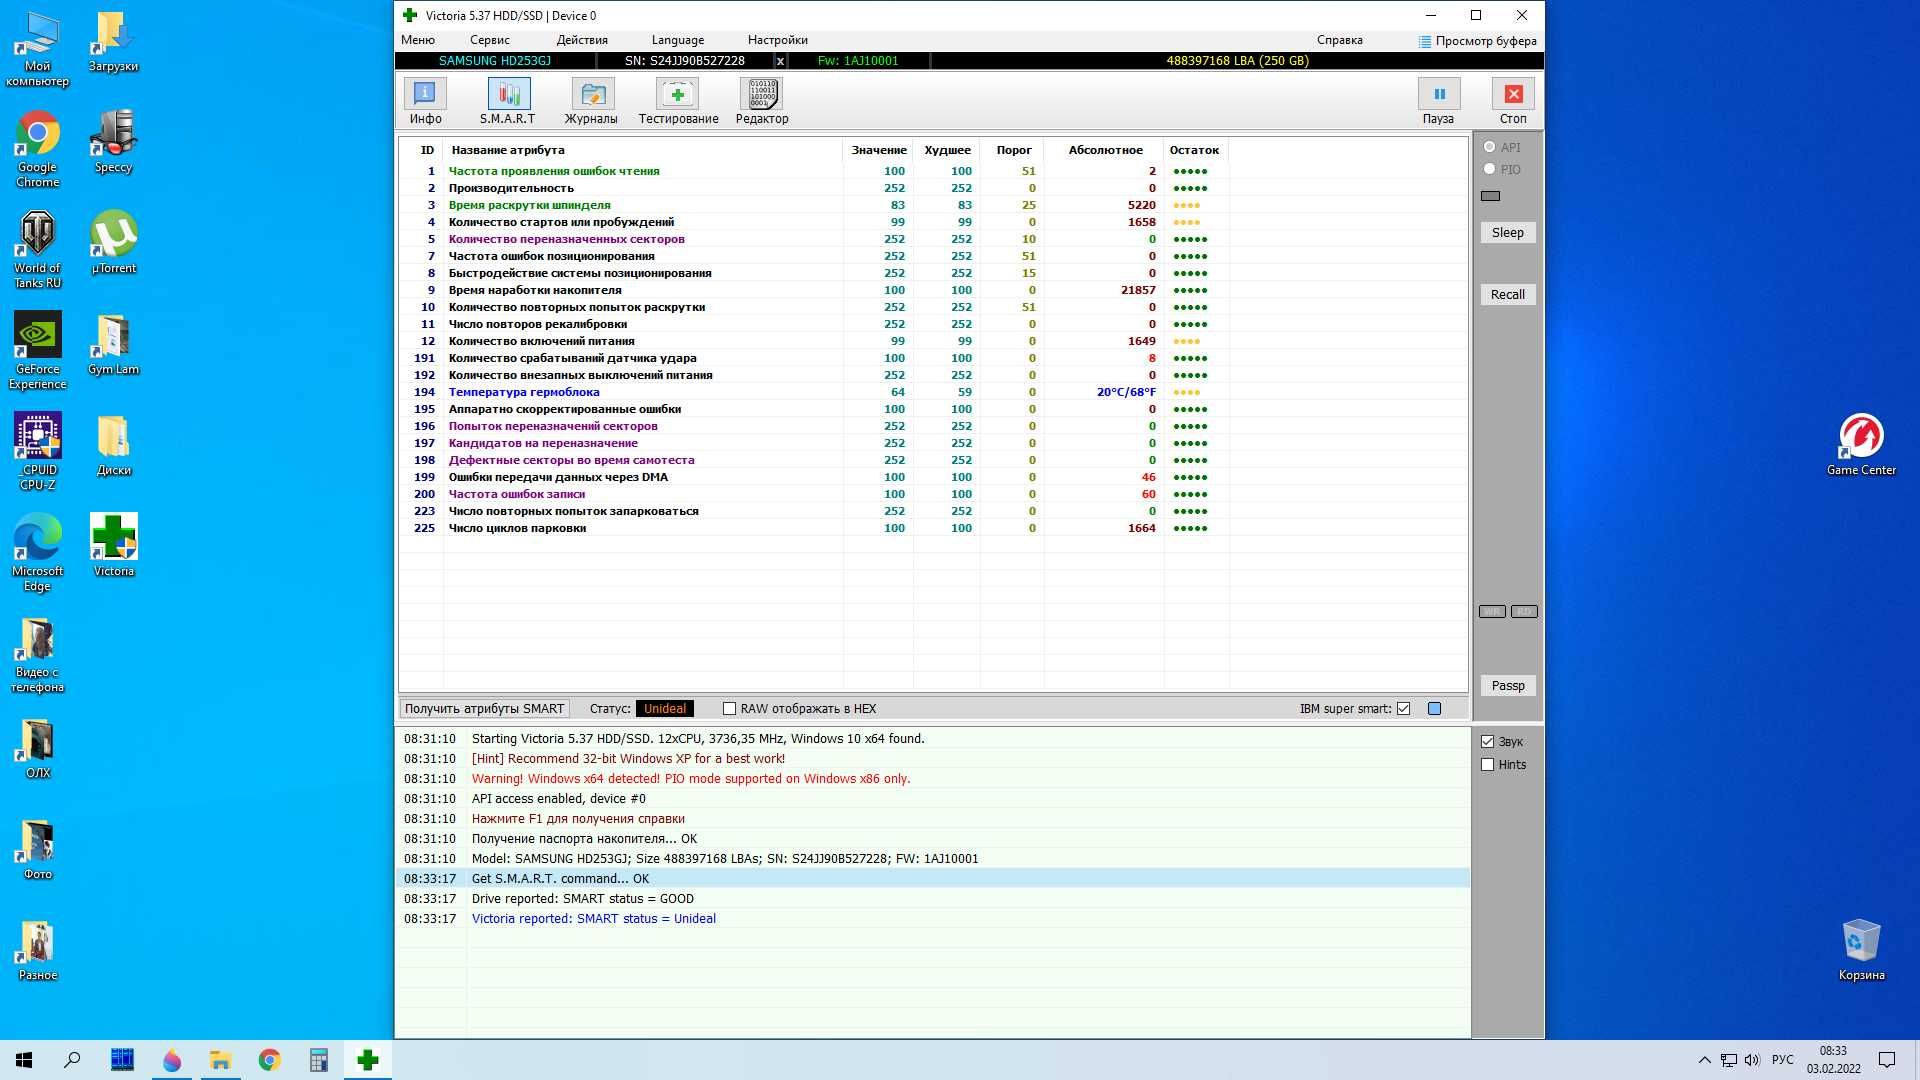This screenshot has height=1080, width=1920.
Task: Open ОЛХ desktop folder
Action: 38,748
